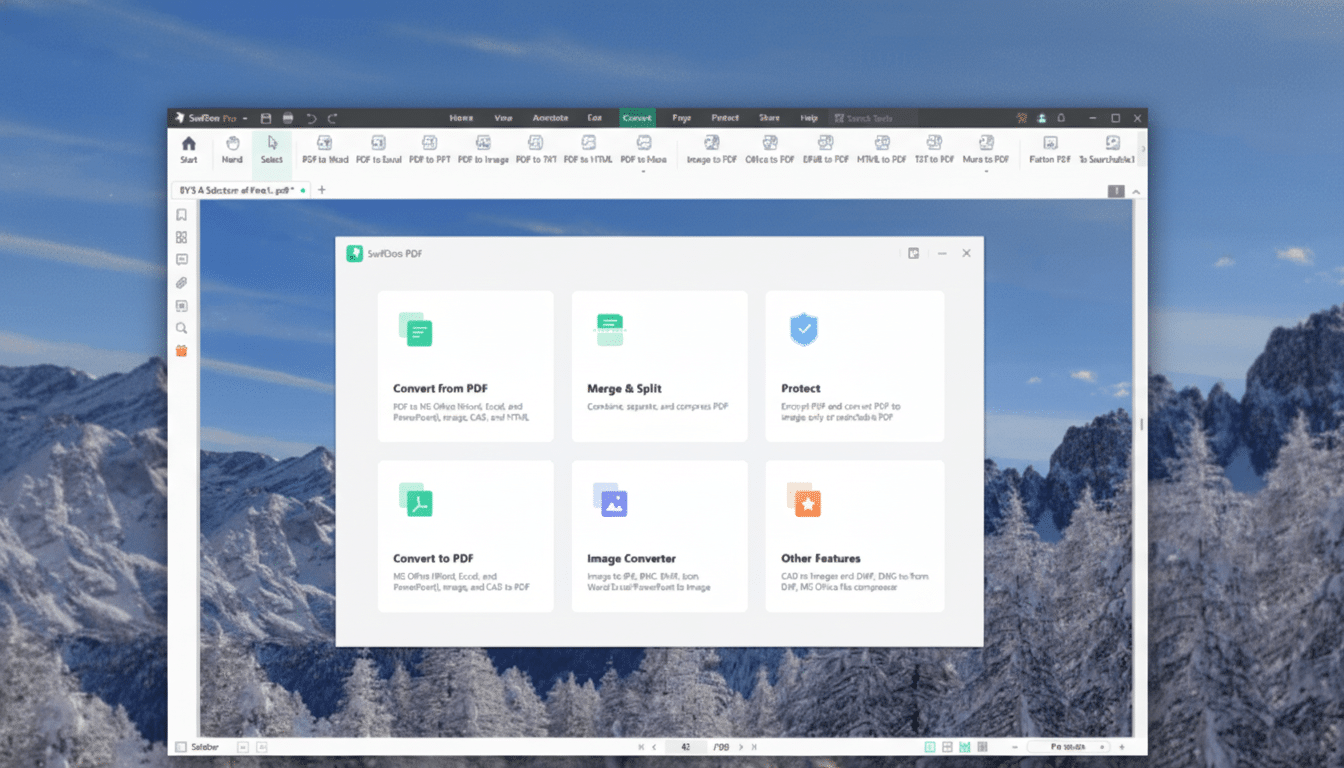Image resolution: width=1344 pixels, height=768 pixels.
Task: Open the zoom percentage dropdown
Action: point(1067,746)
